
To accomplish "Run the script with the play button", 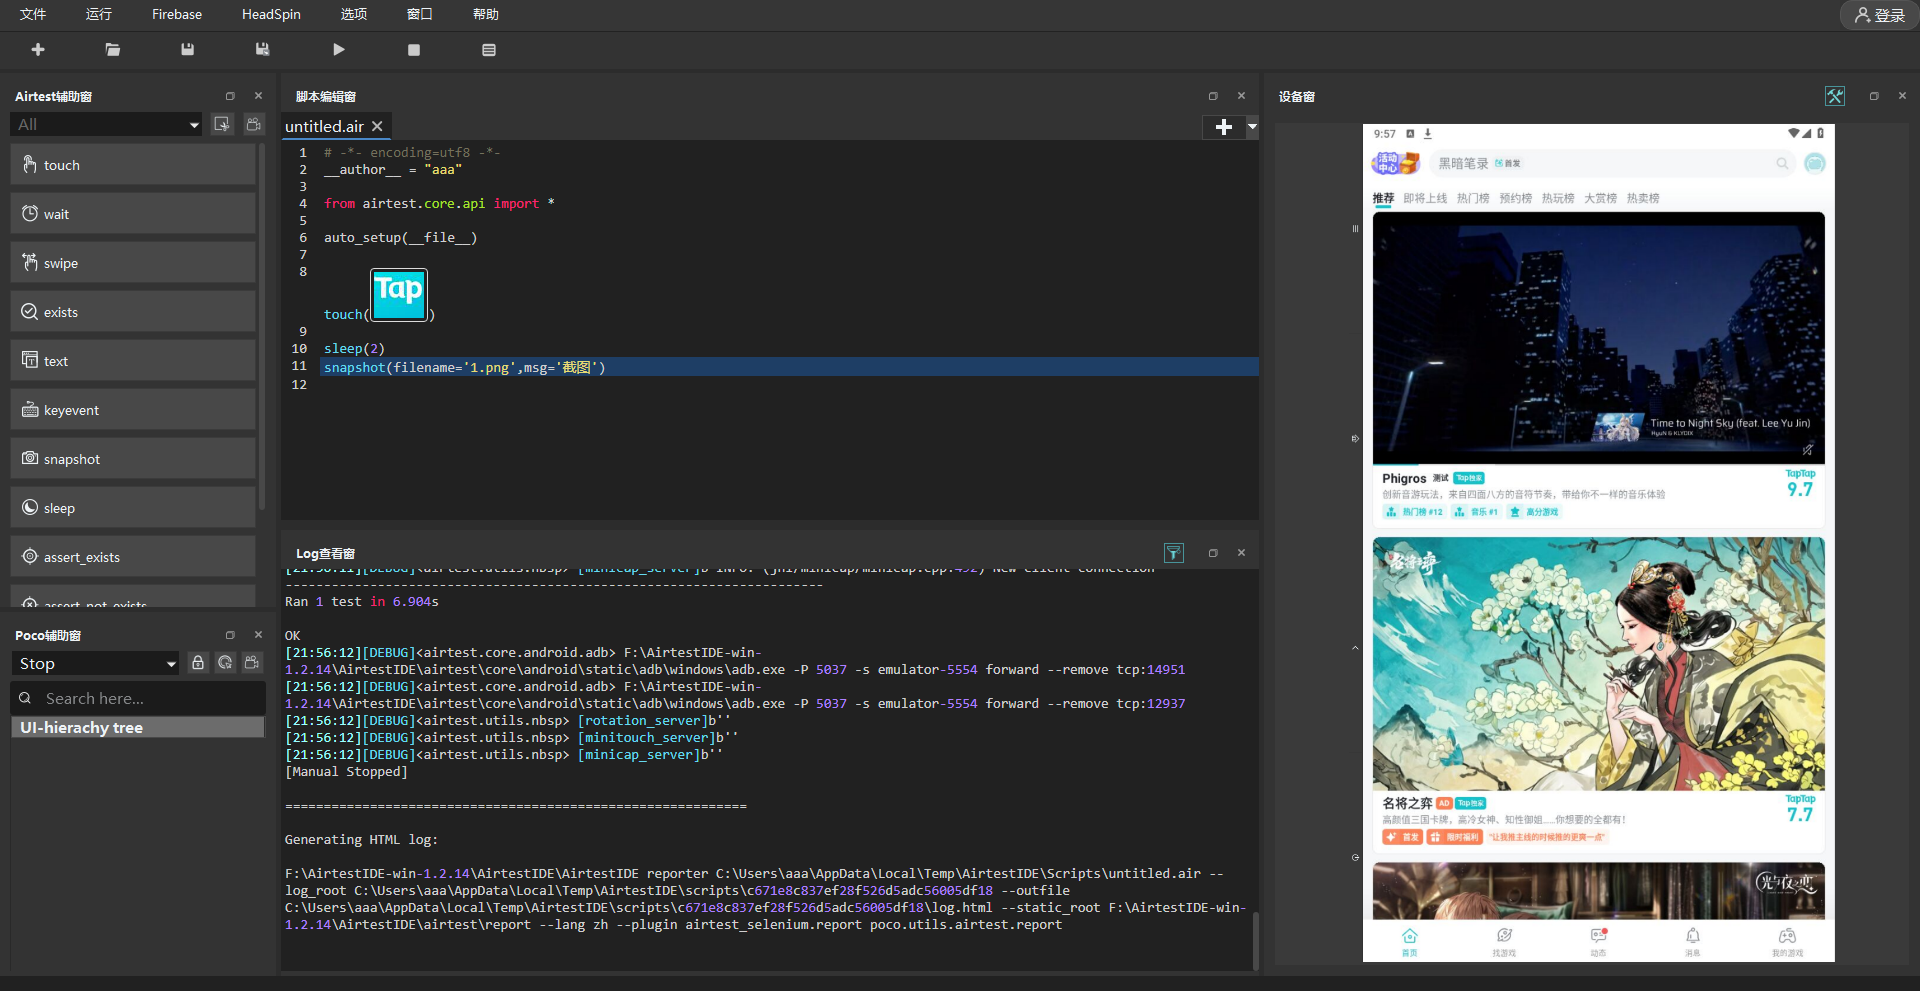I will pyautogui.click(x=339, y=49).
